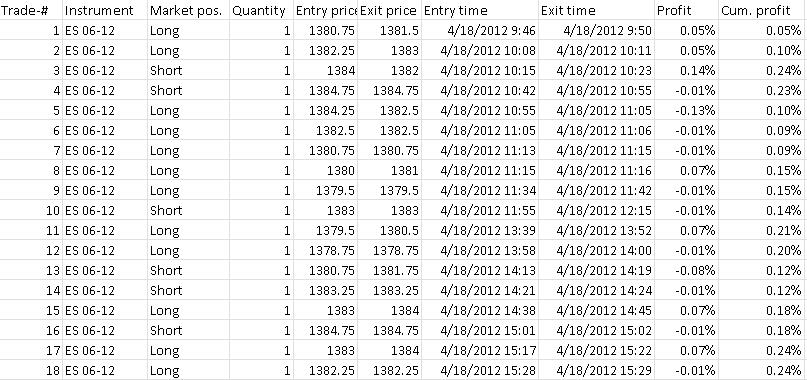Screen dimensions: 807x380
Task: Select the -0.13% profit cell
Action: (687, 111)
